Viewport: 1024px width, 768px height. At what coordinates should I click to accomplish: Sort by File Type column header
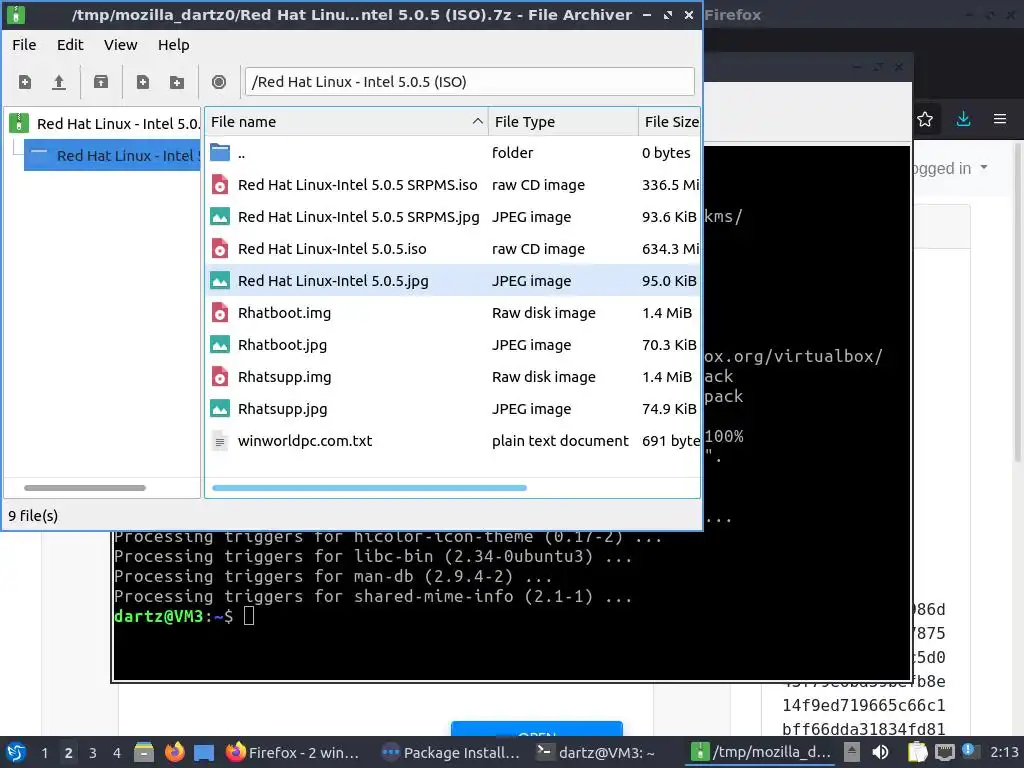coord(564,122)
